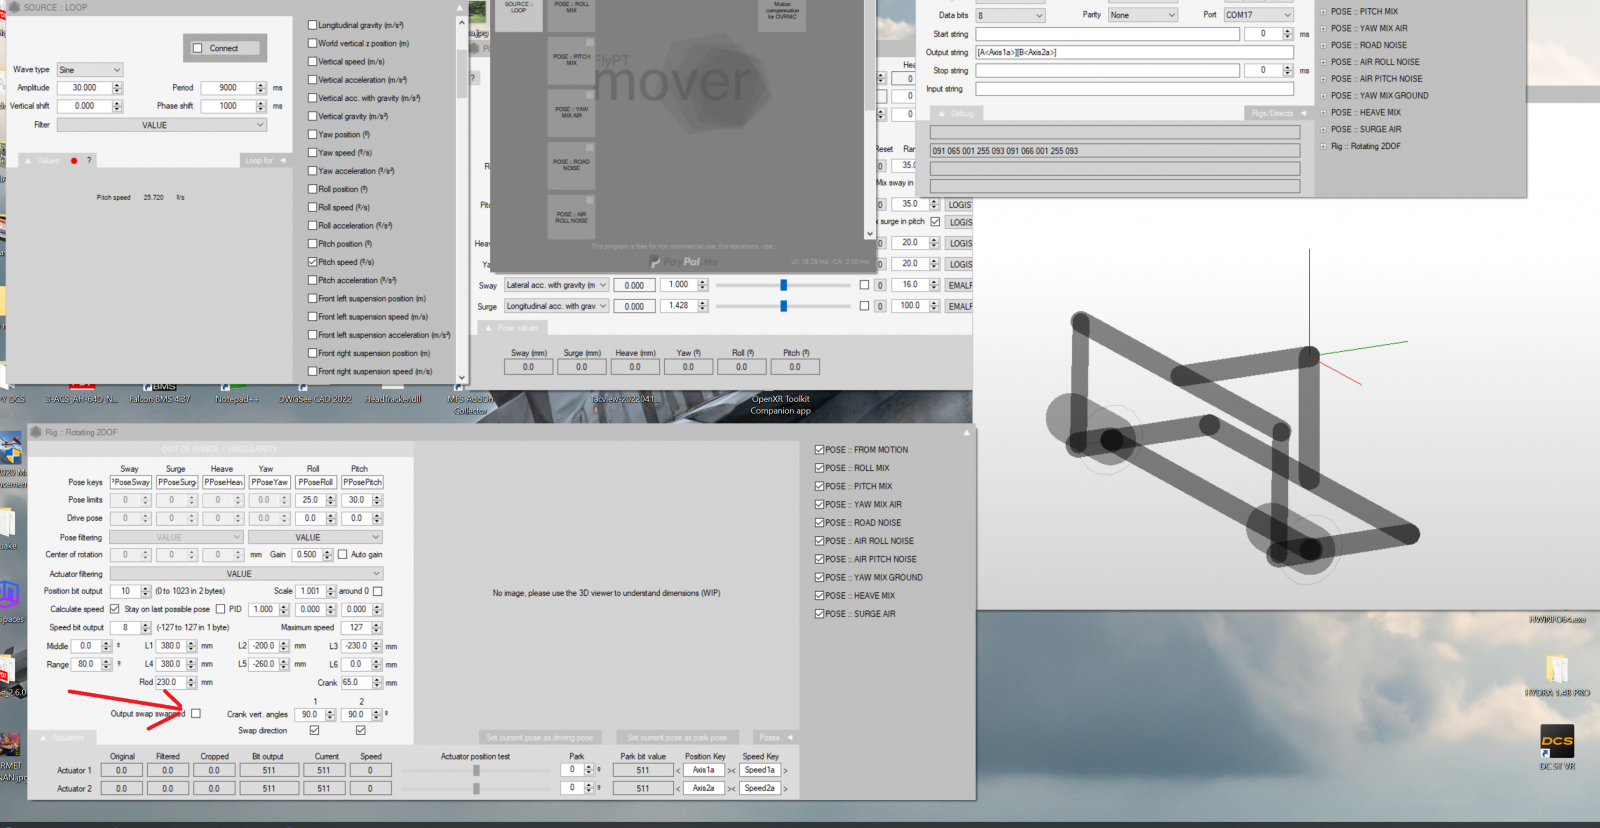The width and height of the screenshot is (1600, 828).
Task: Select the POSE :: PITCH MIX module tile
Action: coord(571,60)
